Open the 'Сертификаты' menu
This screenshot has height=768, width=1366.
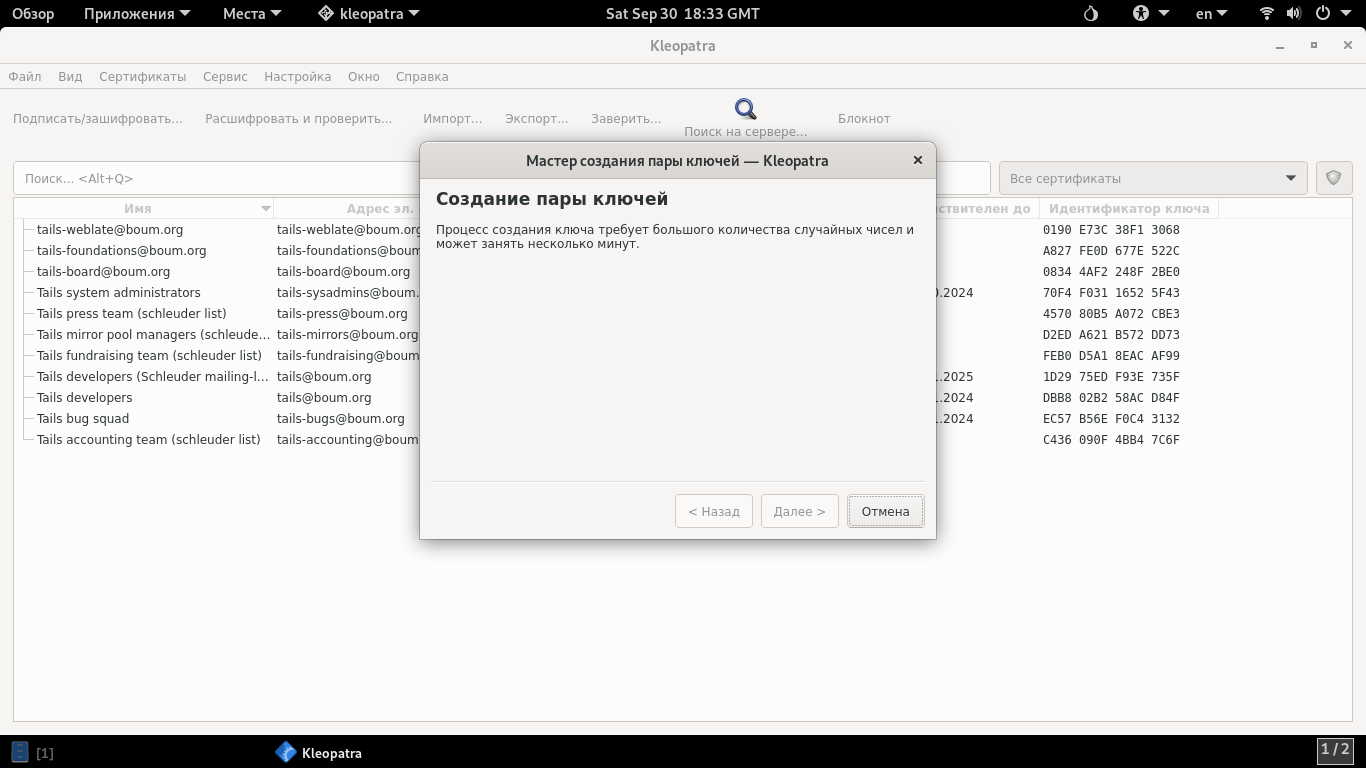click(142, 77)
